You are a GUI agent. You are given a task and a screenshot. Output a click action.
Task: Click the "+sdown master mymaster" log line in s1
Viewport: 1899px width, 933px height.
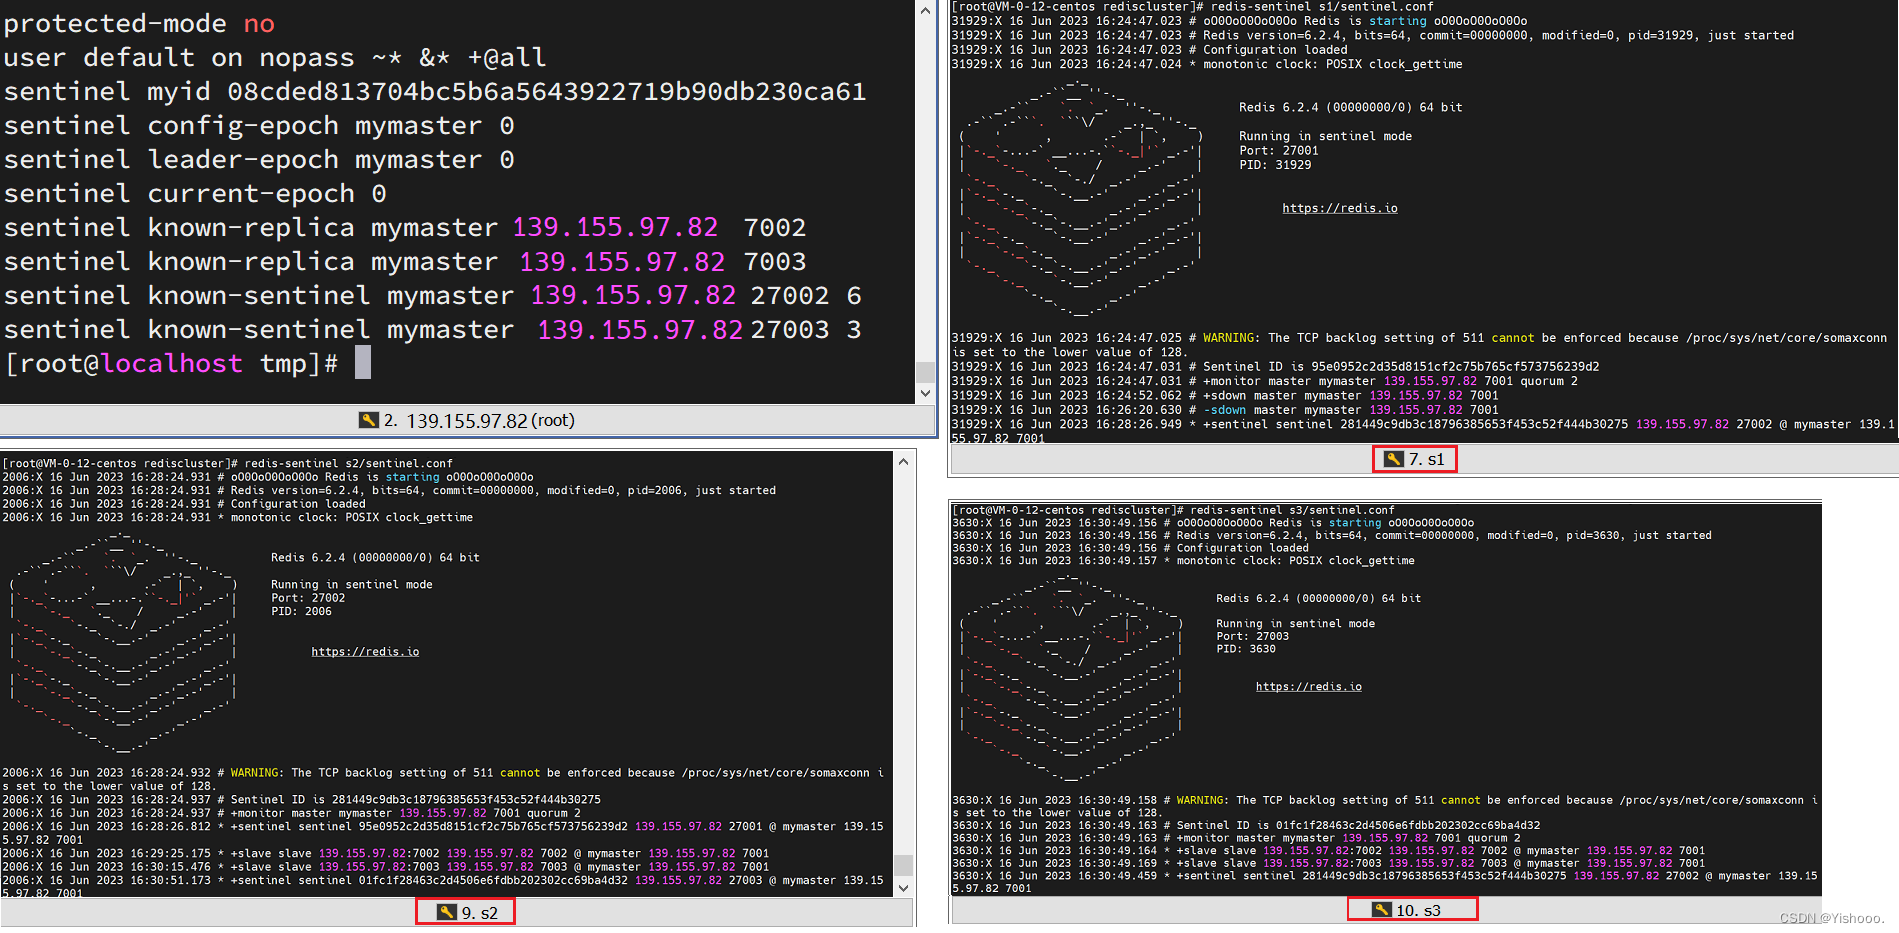pyautogui.click(x=1225, y=395)
